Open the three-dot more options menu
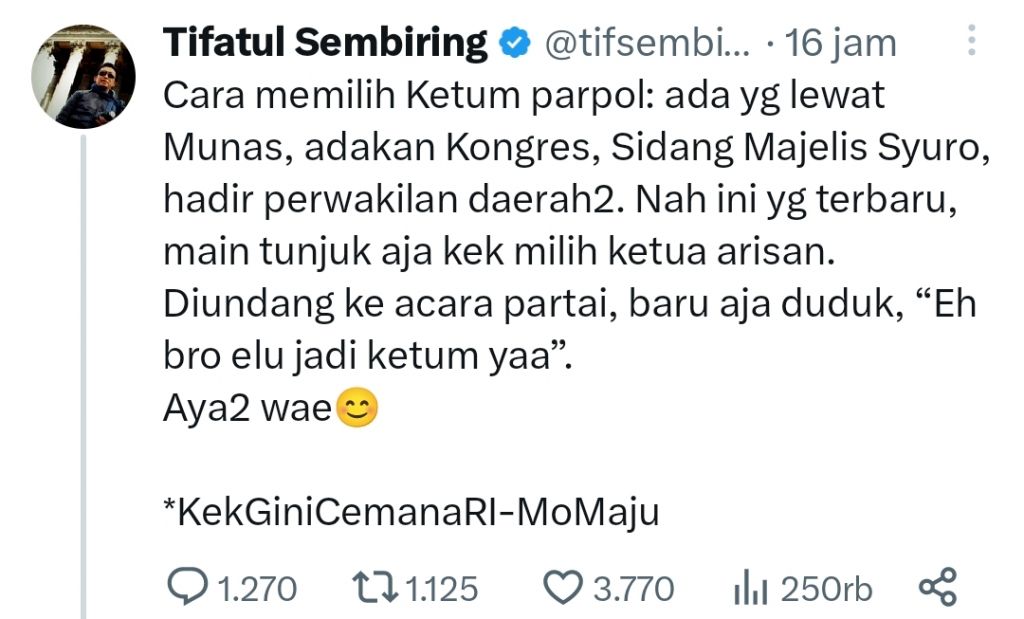 [971, 42]
